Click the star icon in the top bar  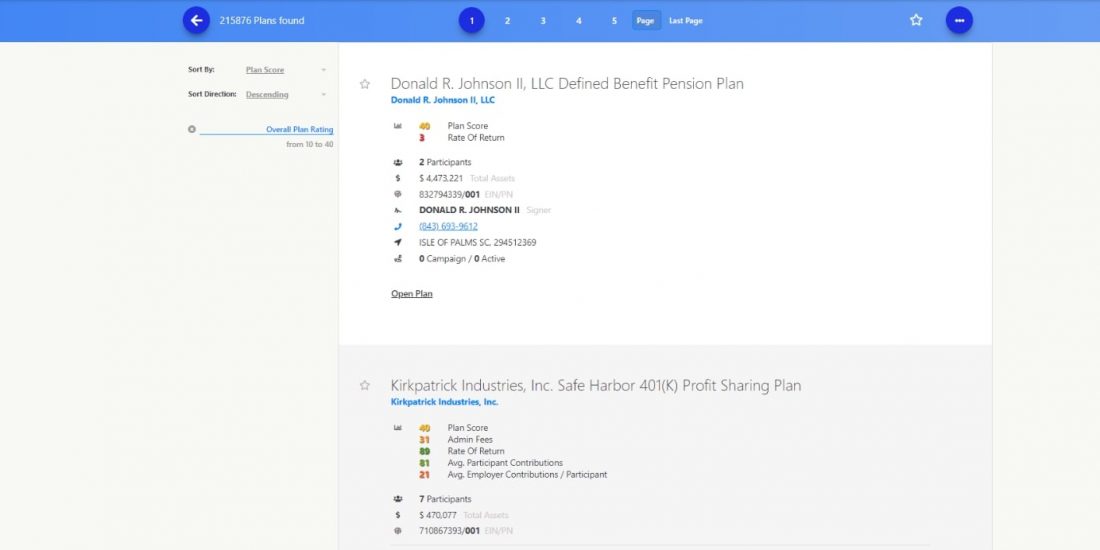pyautogui.click(x=916, y=20)
